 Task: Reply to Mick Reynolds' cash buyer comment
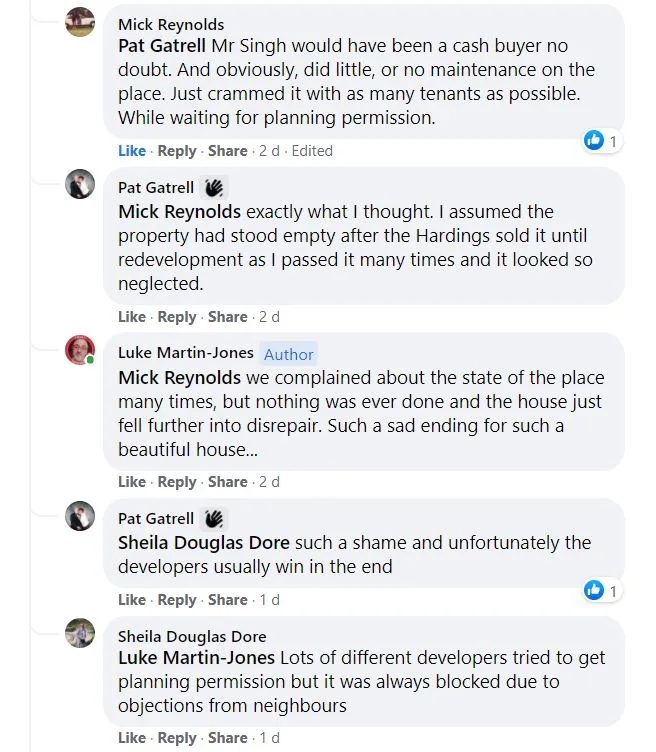(x=177, y=151)
